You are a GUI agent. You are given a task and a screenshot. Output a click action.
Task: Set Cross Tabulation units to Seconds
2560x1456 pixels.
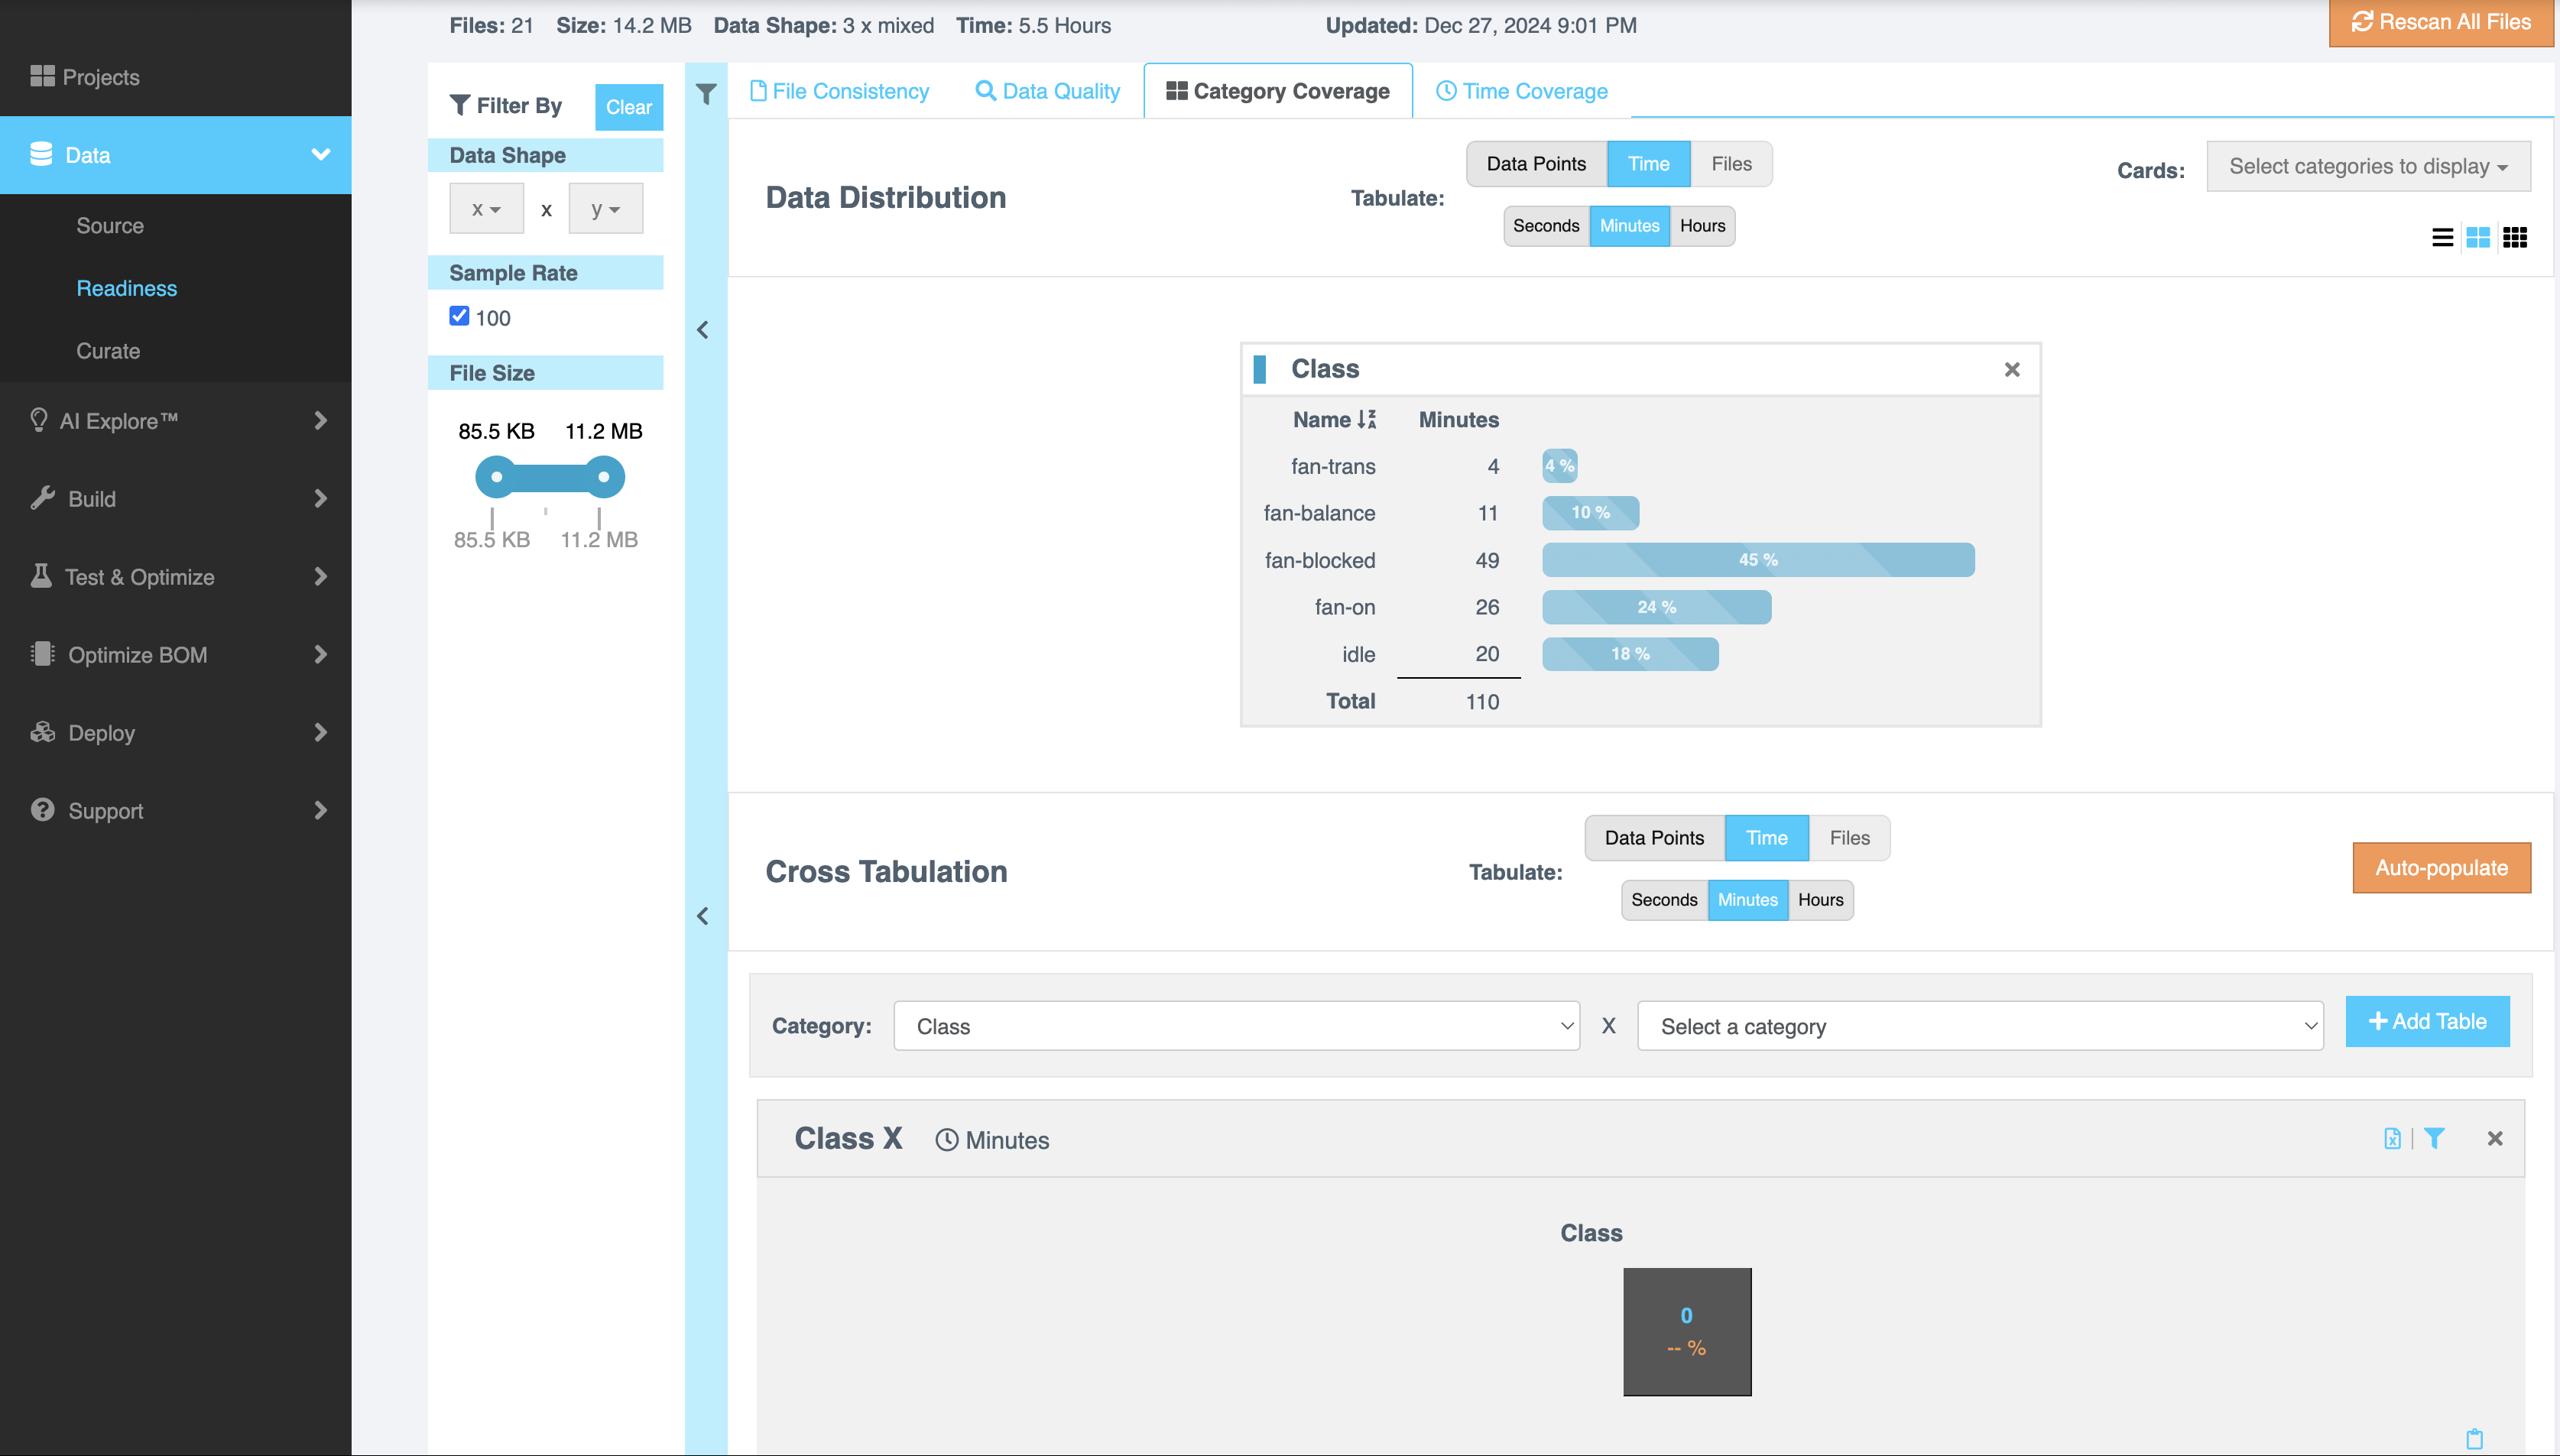coord(1664,900)
